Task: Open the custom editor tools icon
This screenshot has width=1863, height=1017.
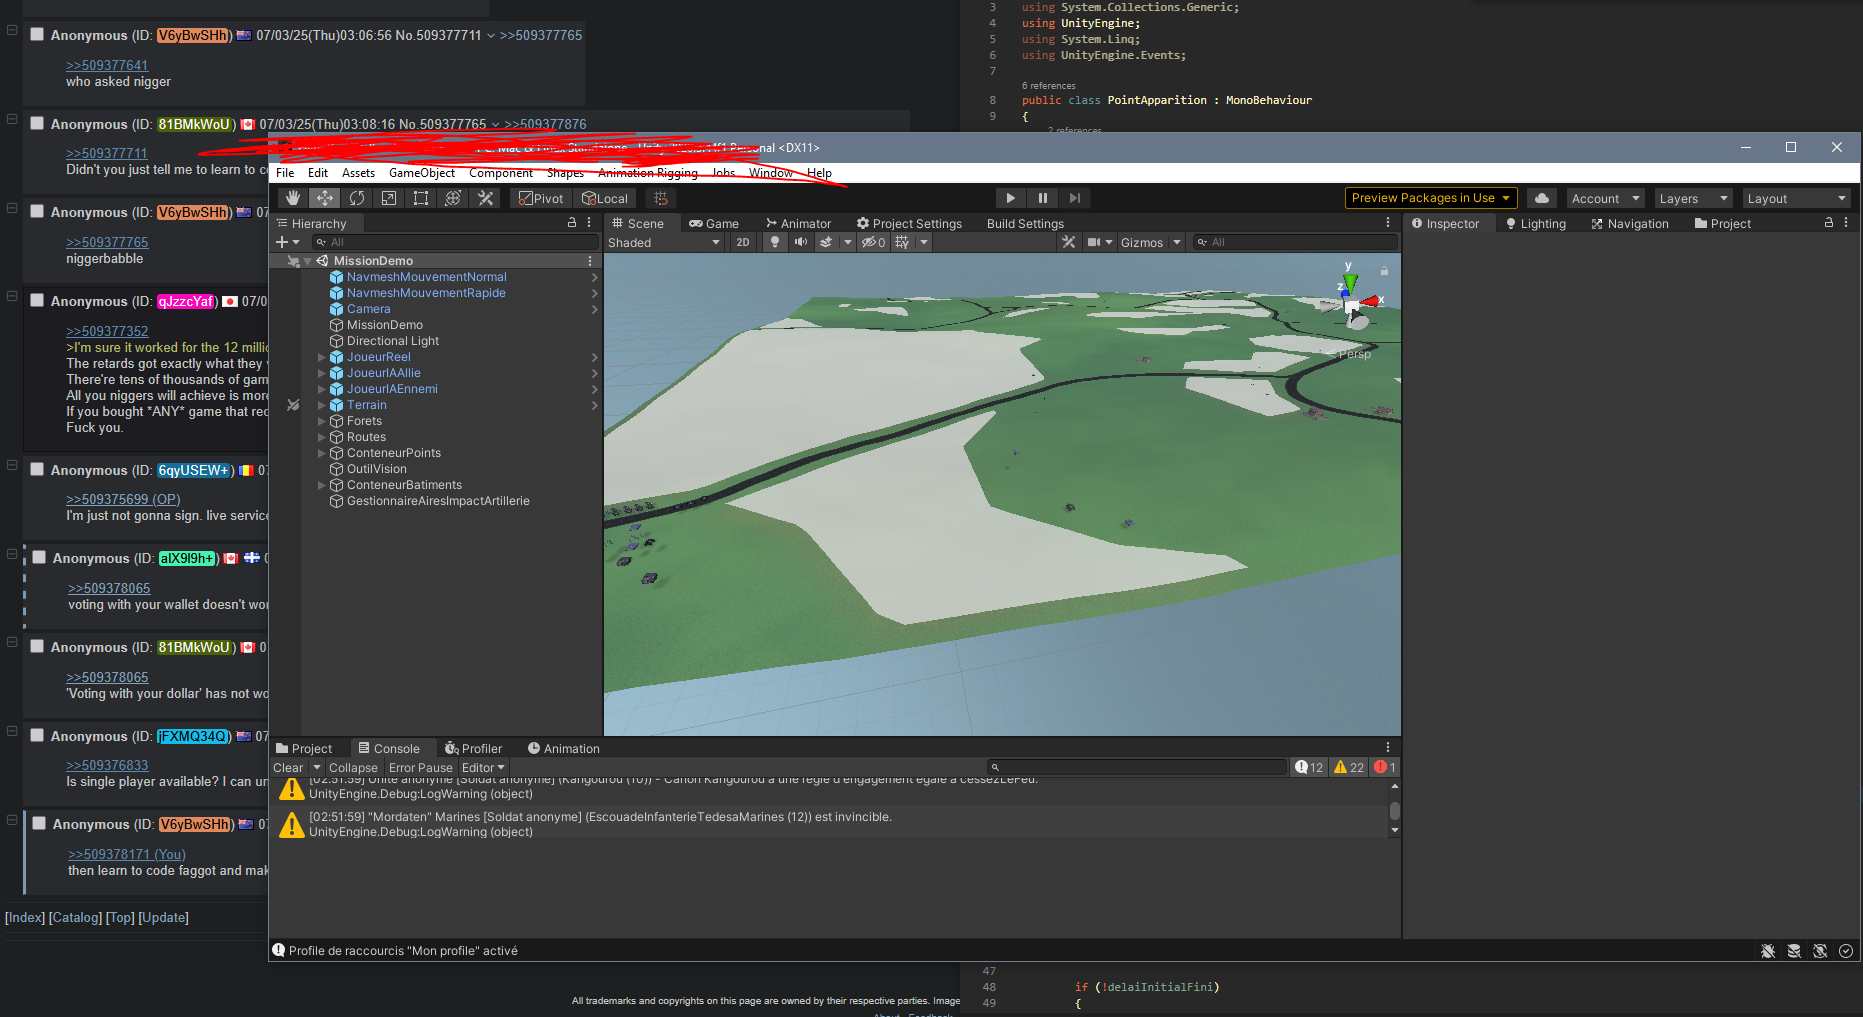Action: pos(485,198)
